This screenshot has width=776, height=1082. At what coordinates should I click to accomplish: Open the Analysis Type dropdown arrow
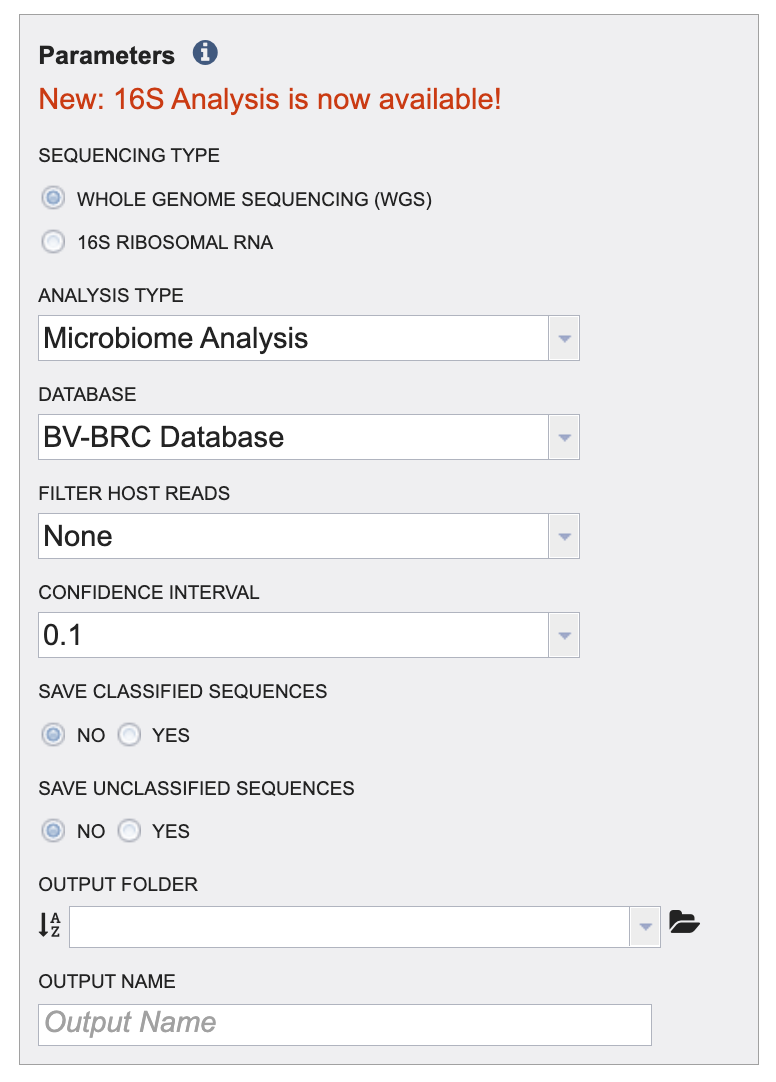pyautogui.click(x=564, y=338)
